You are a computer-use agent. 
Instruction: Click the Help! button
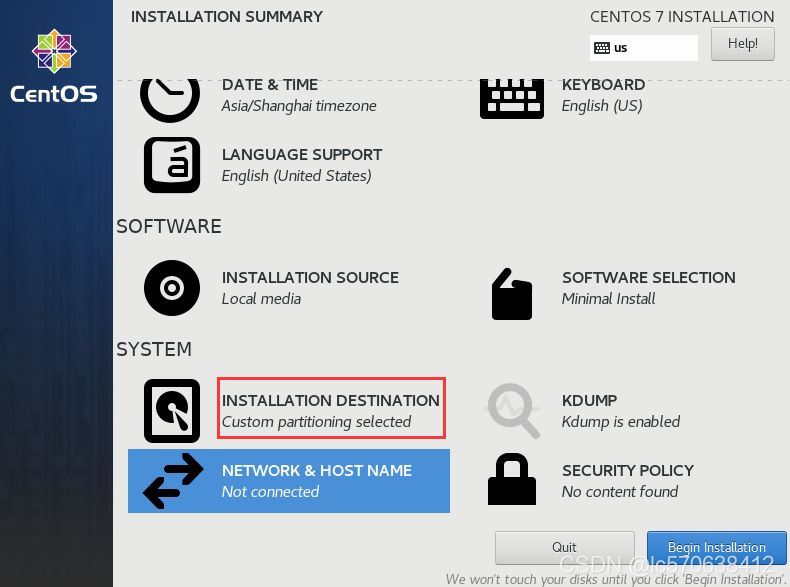coord(743,44)
